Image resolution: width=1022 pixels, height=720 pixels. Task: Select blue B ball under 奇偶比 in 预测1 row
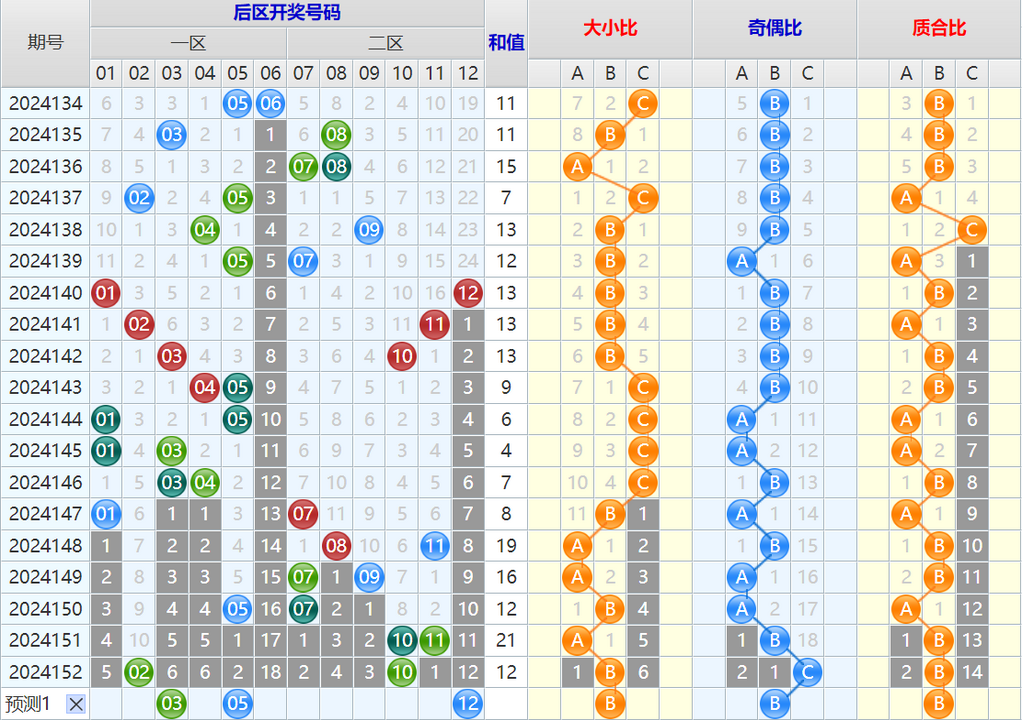coord(774,704)
